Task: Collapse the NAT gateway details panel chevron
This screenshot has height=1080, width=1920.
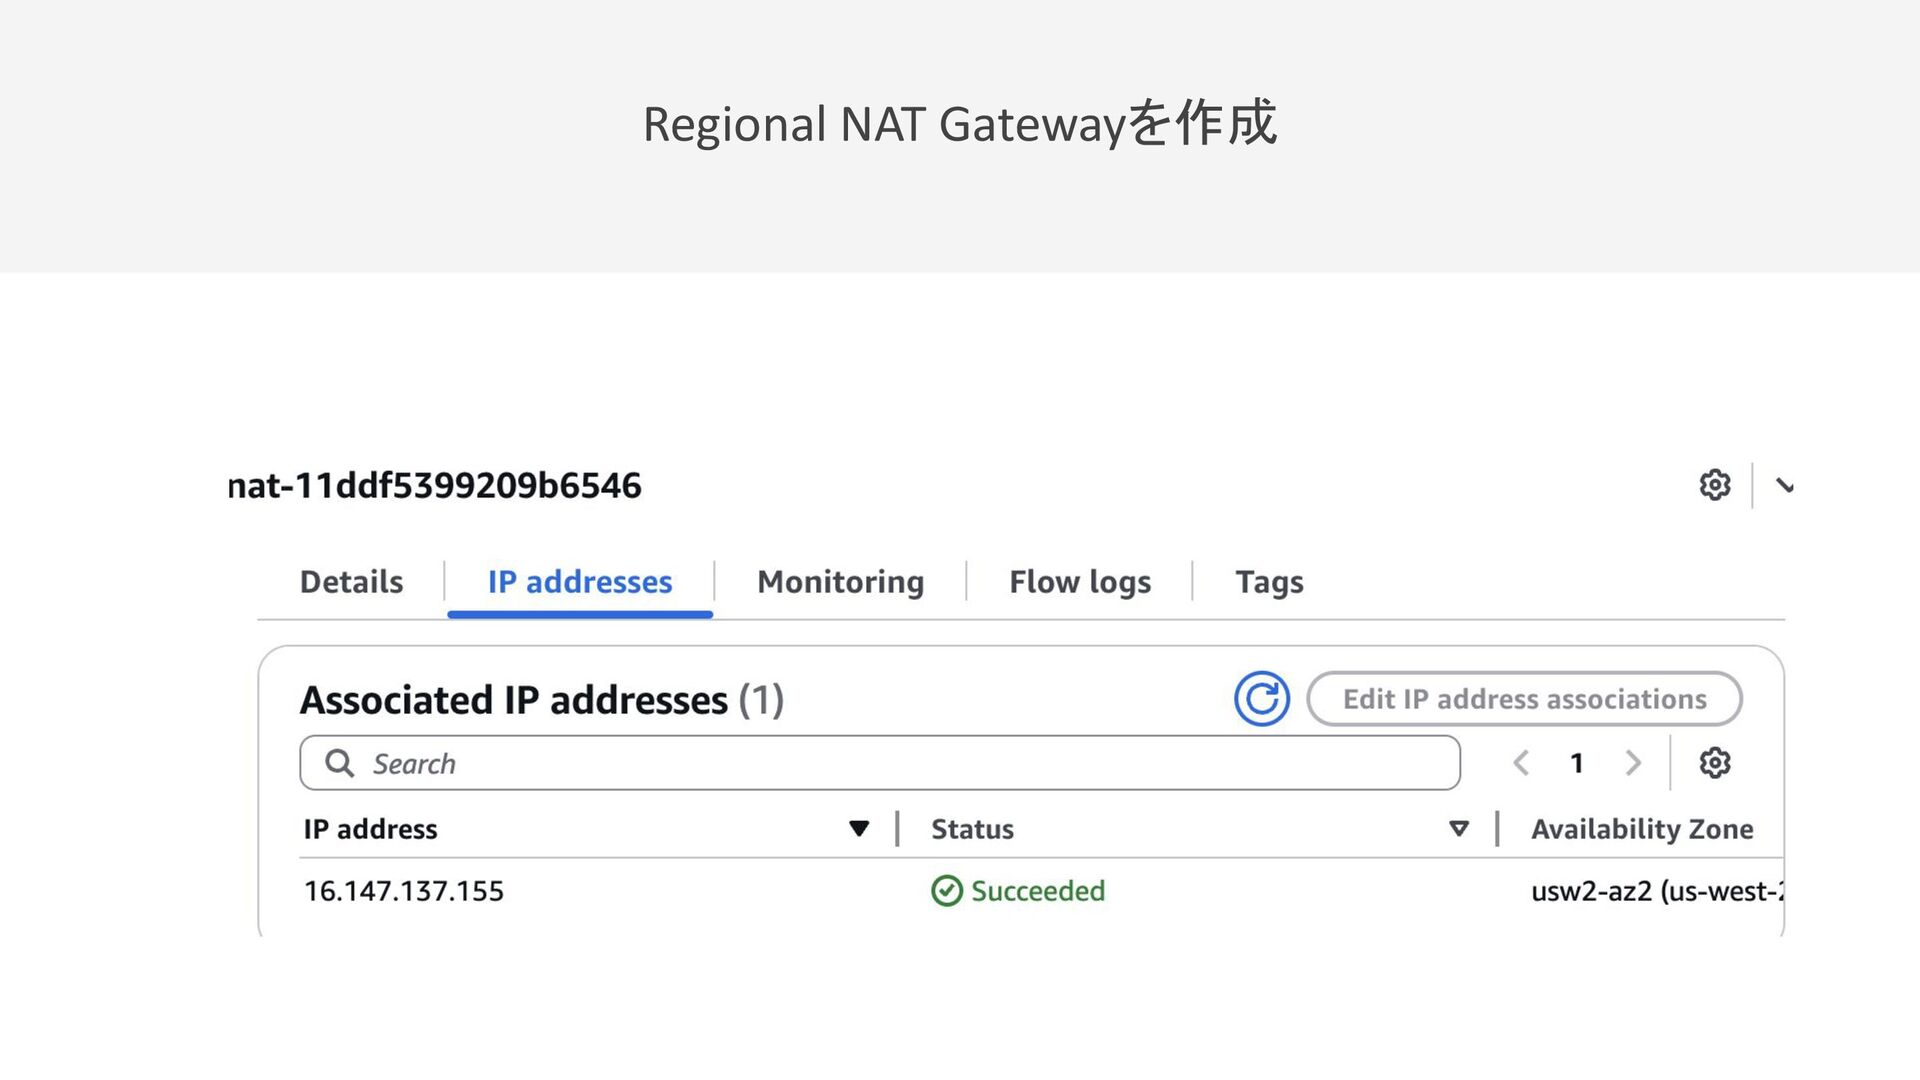Action: (1785, 486)
